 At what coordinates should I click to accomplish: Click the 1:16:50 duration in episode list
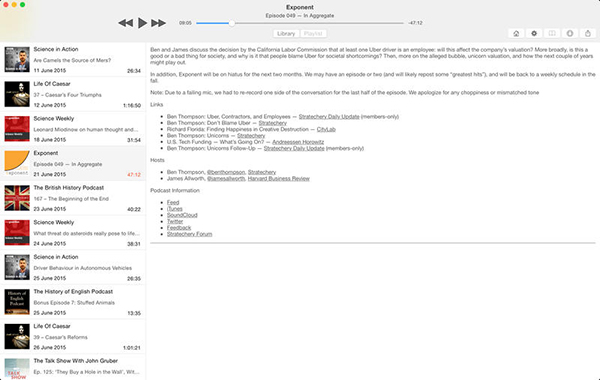(132, 106)
